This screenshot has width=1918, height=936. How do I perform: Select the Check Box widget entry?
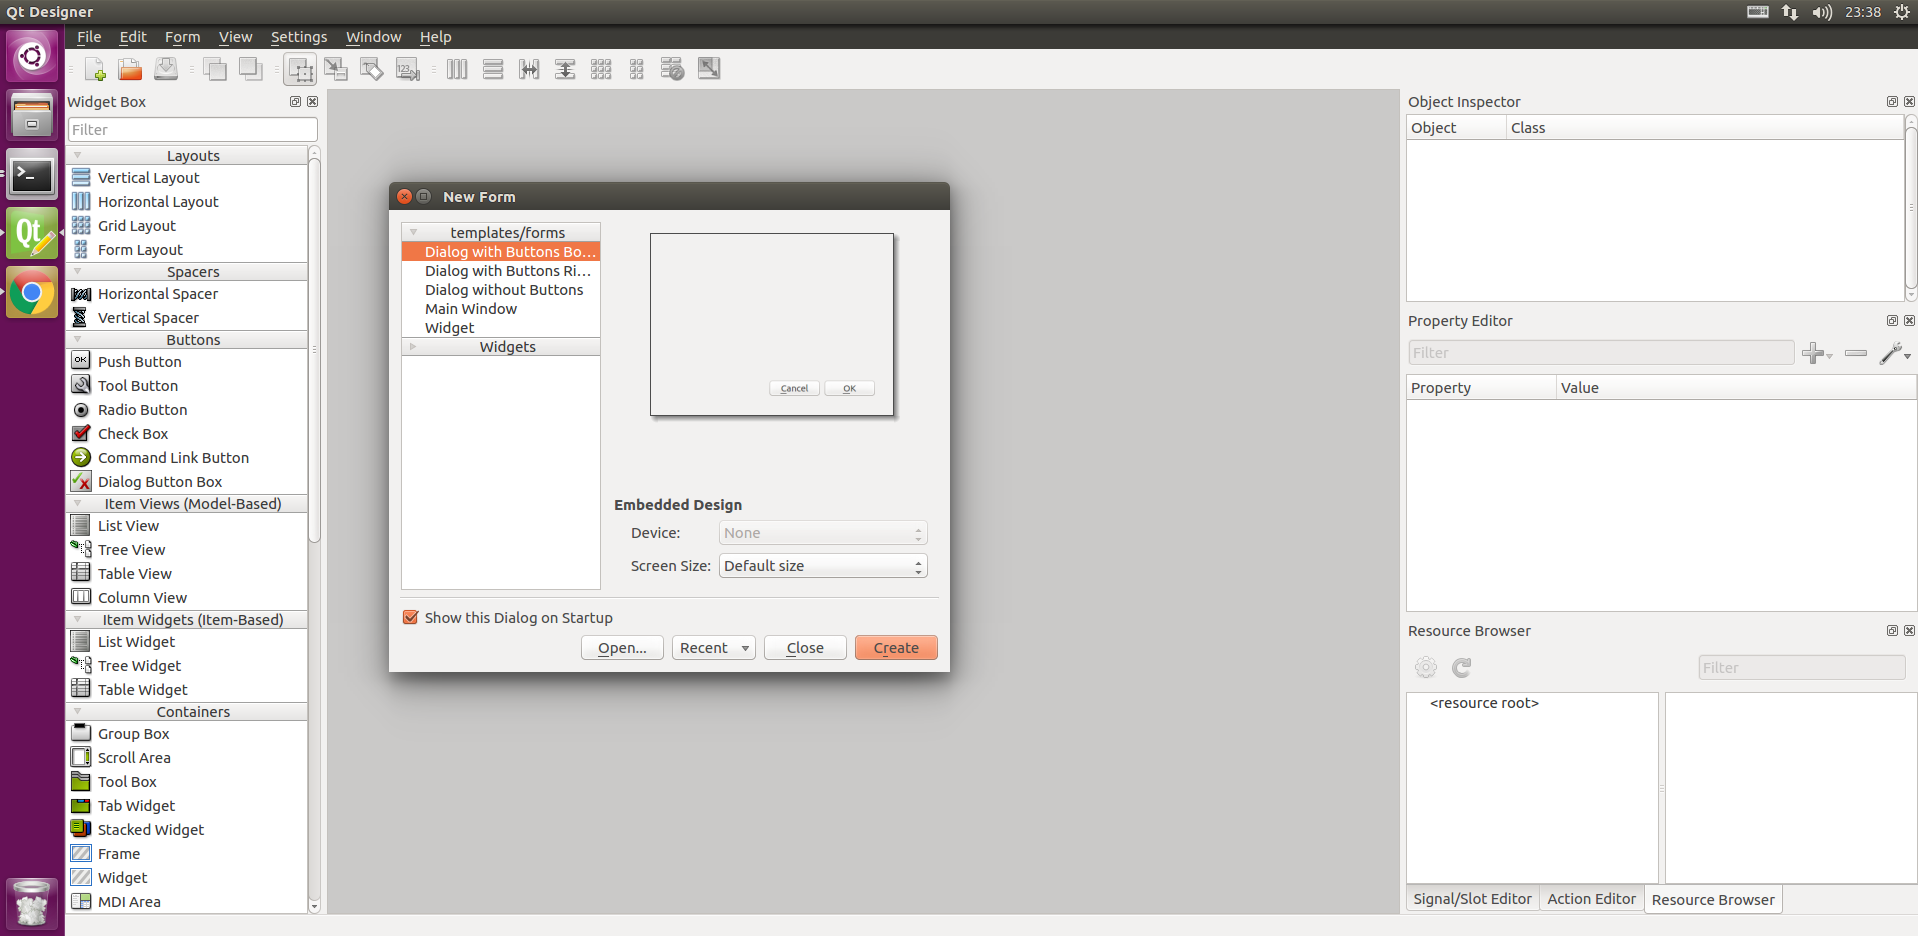[x=131, y=433]
